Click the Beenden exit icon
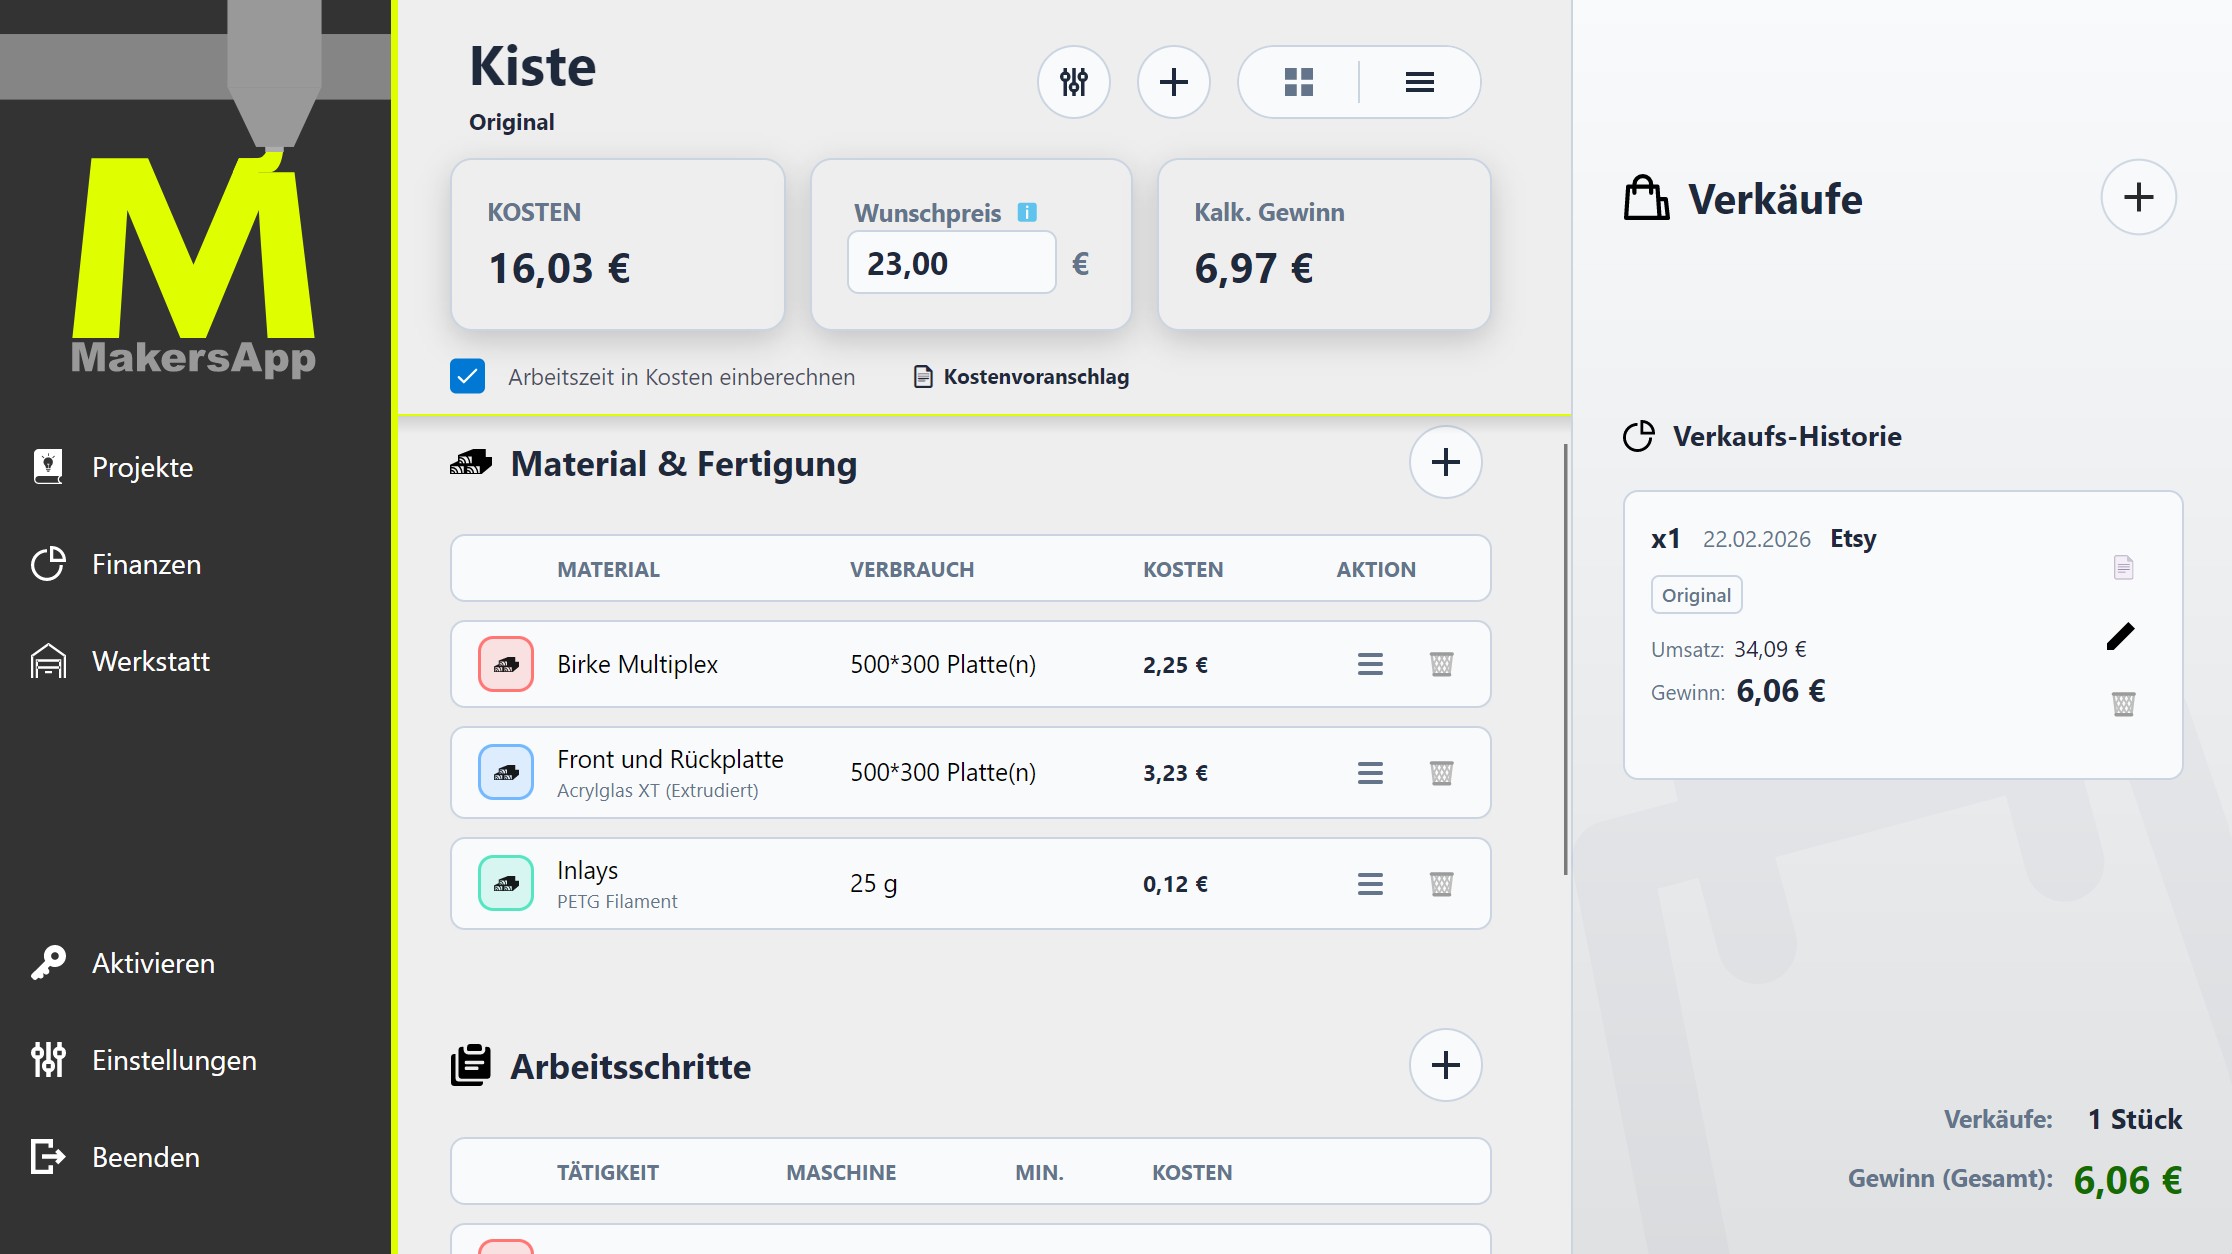 [x=48, y=1157]
